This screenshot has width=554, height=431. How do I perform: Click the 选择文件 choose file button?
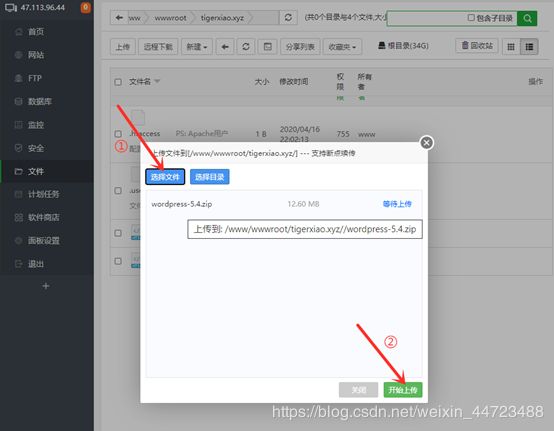tap(165, 177)
